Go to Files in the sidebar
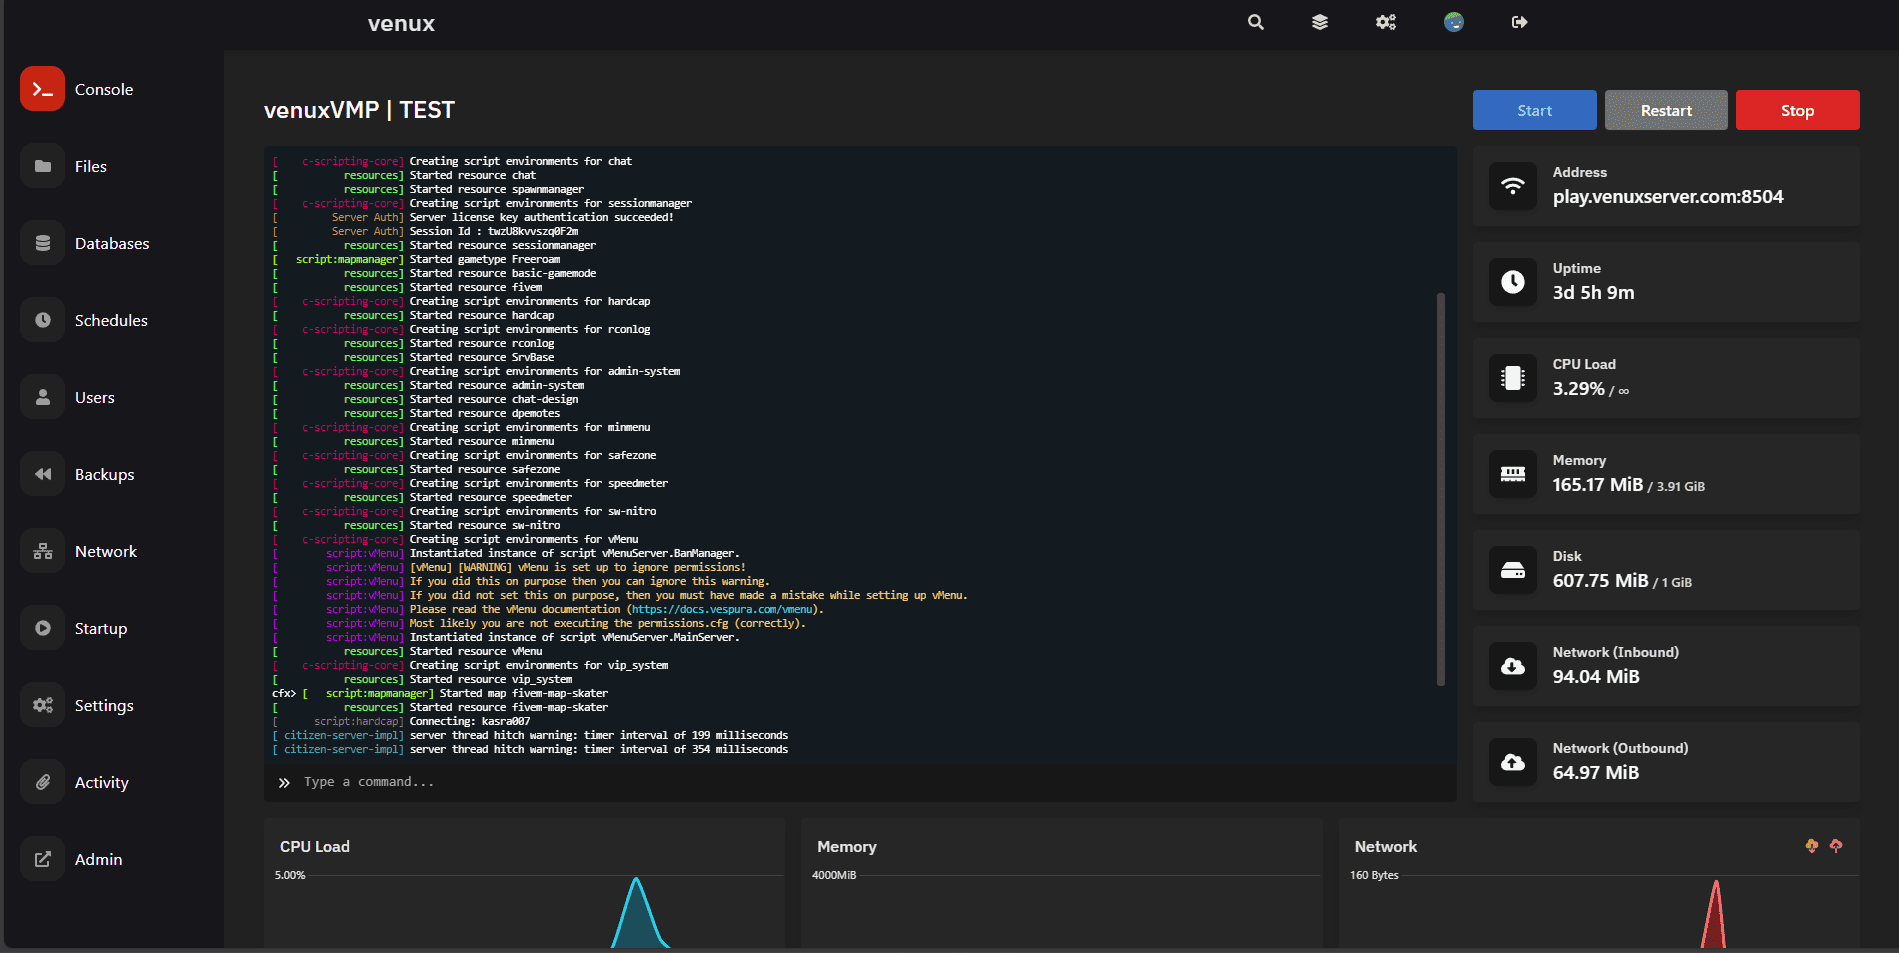The image size is (1899, 953). 43,166
